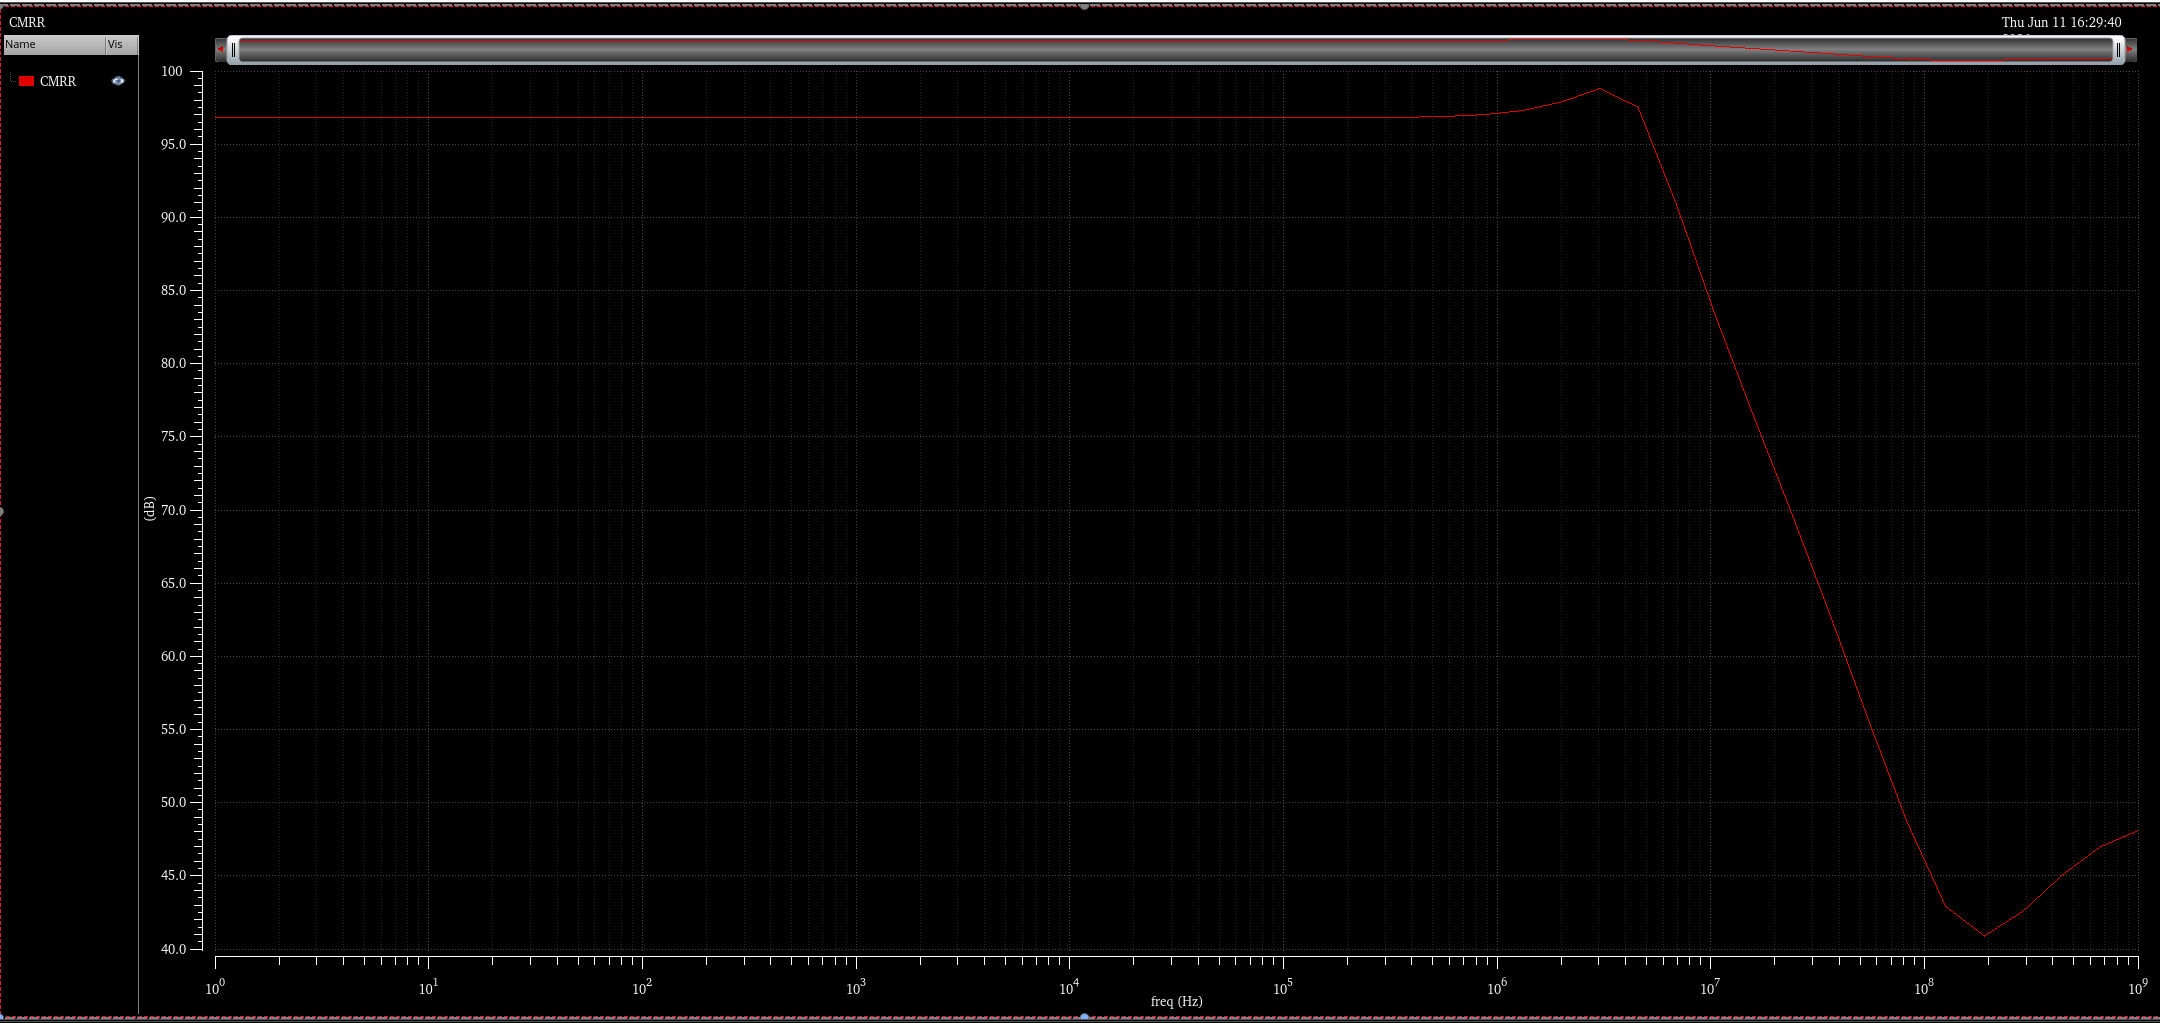The height and width of the screenshot is (1023, 2160).
Task: Click the 'freq (Hz)' x-axis label
Action: [x=1176, y=1001]
